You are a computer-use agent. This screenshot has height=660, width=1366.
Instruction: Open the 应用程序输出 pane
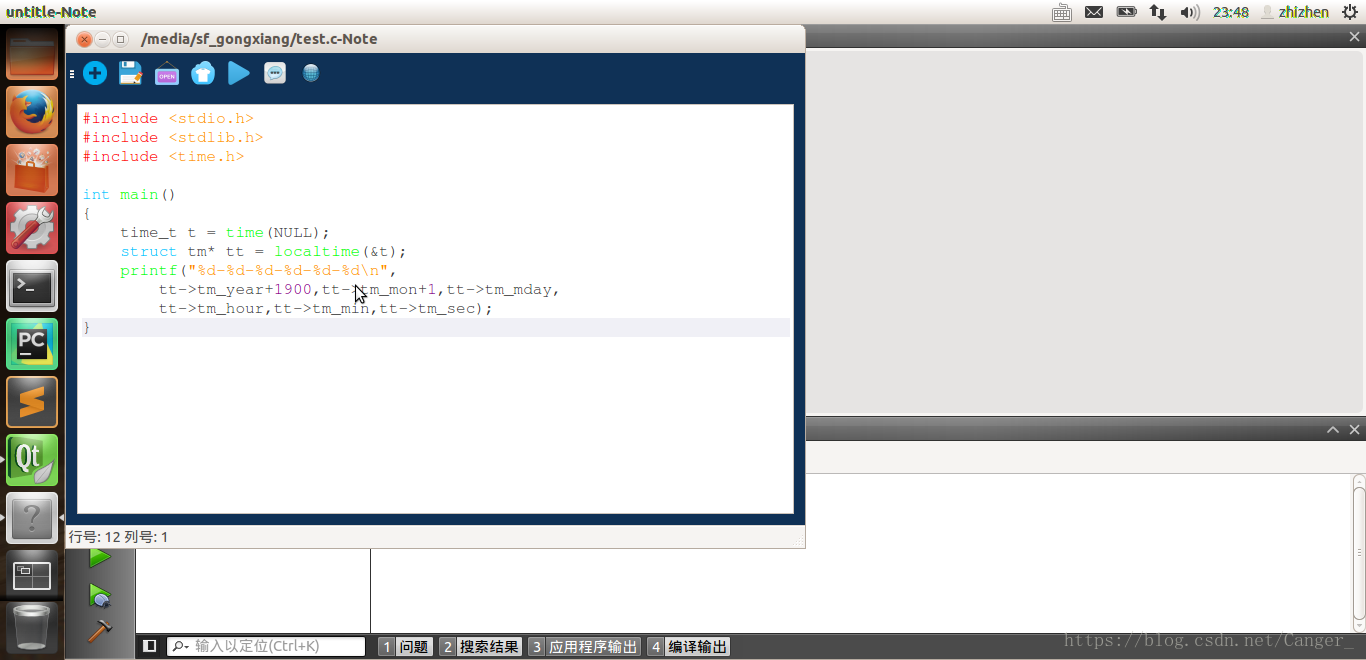pos(584,647)
